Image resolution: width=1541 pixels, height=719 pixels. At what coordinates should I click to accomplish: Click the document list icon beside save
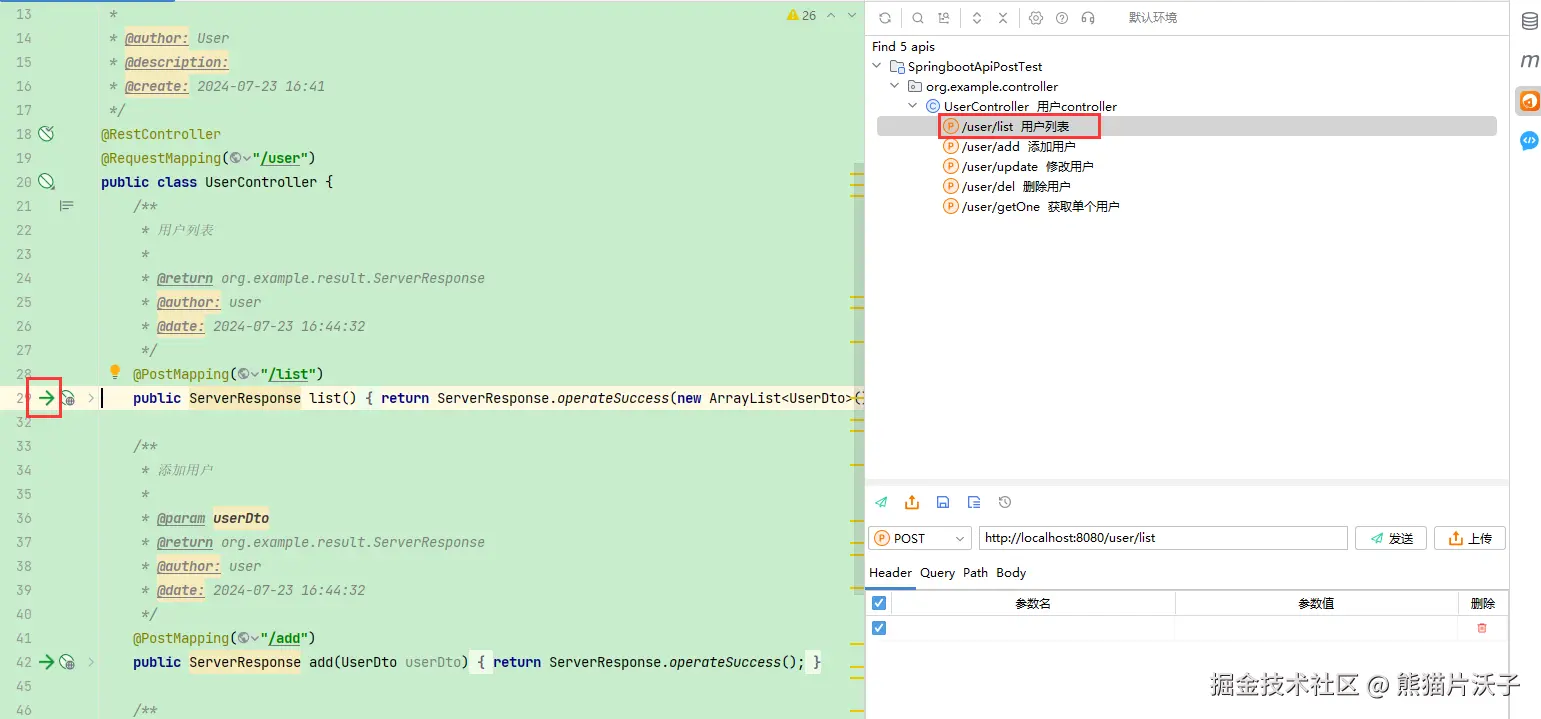coord(974,502)
